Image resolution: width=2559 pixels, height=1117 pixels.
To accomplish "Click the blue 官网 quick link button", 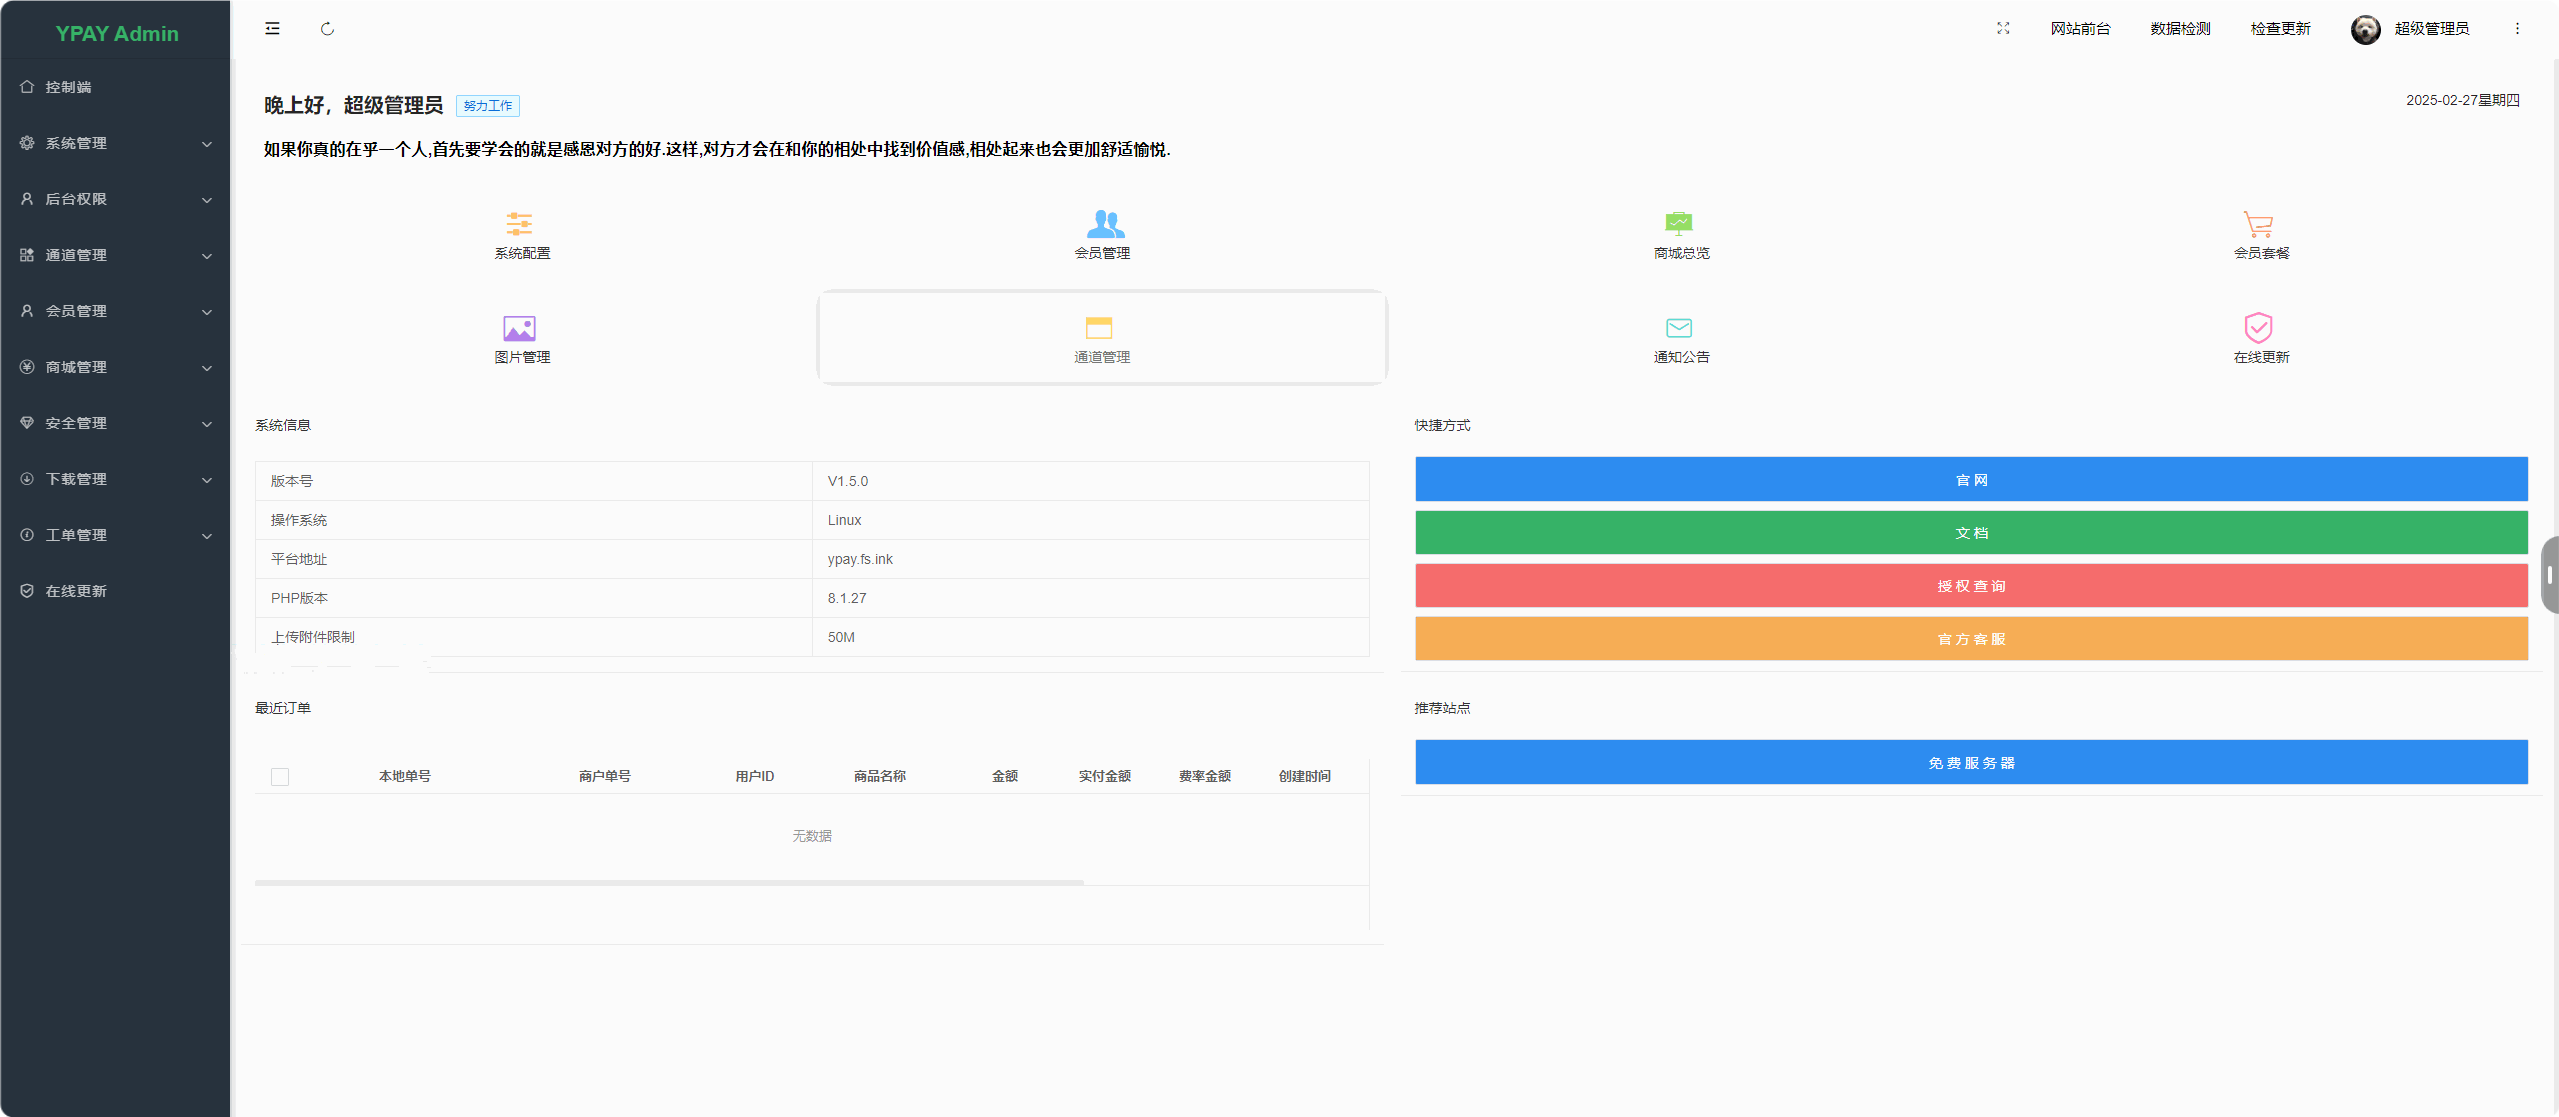I will coord(1970,479).
